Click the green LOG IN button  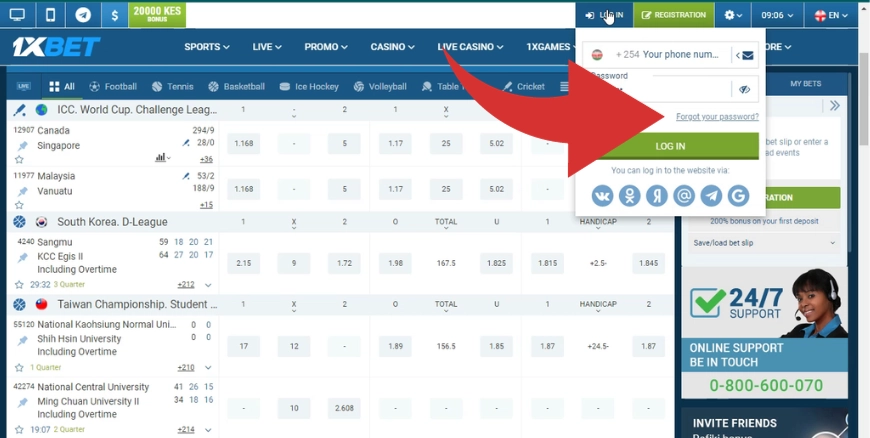(x=670, y=147)
